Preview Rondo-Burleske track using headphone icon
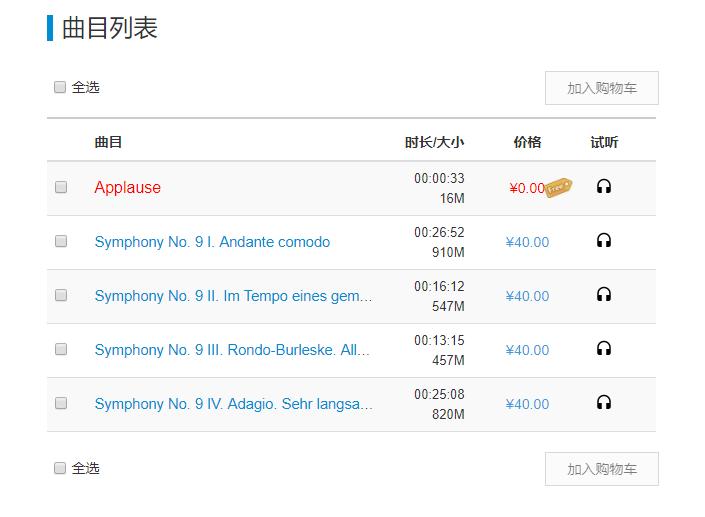The image size is (705, 517). pos(603,348)
